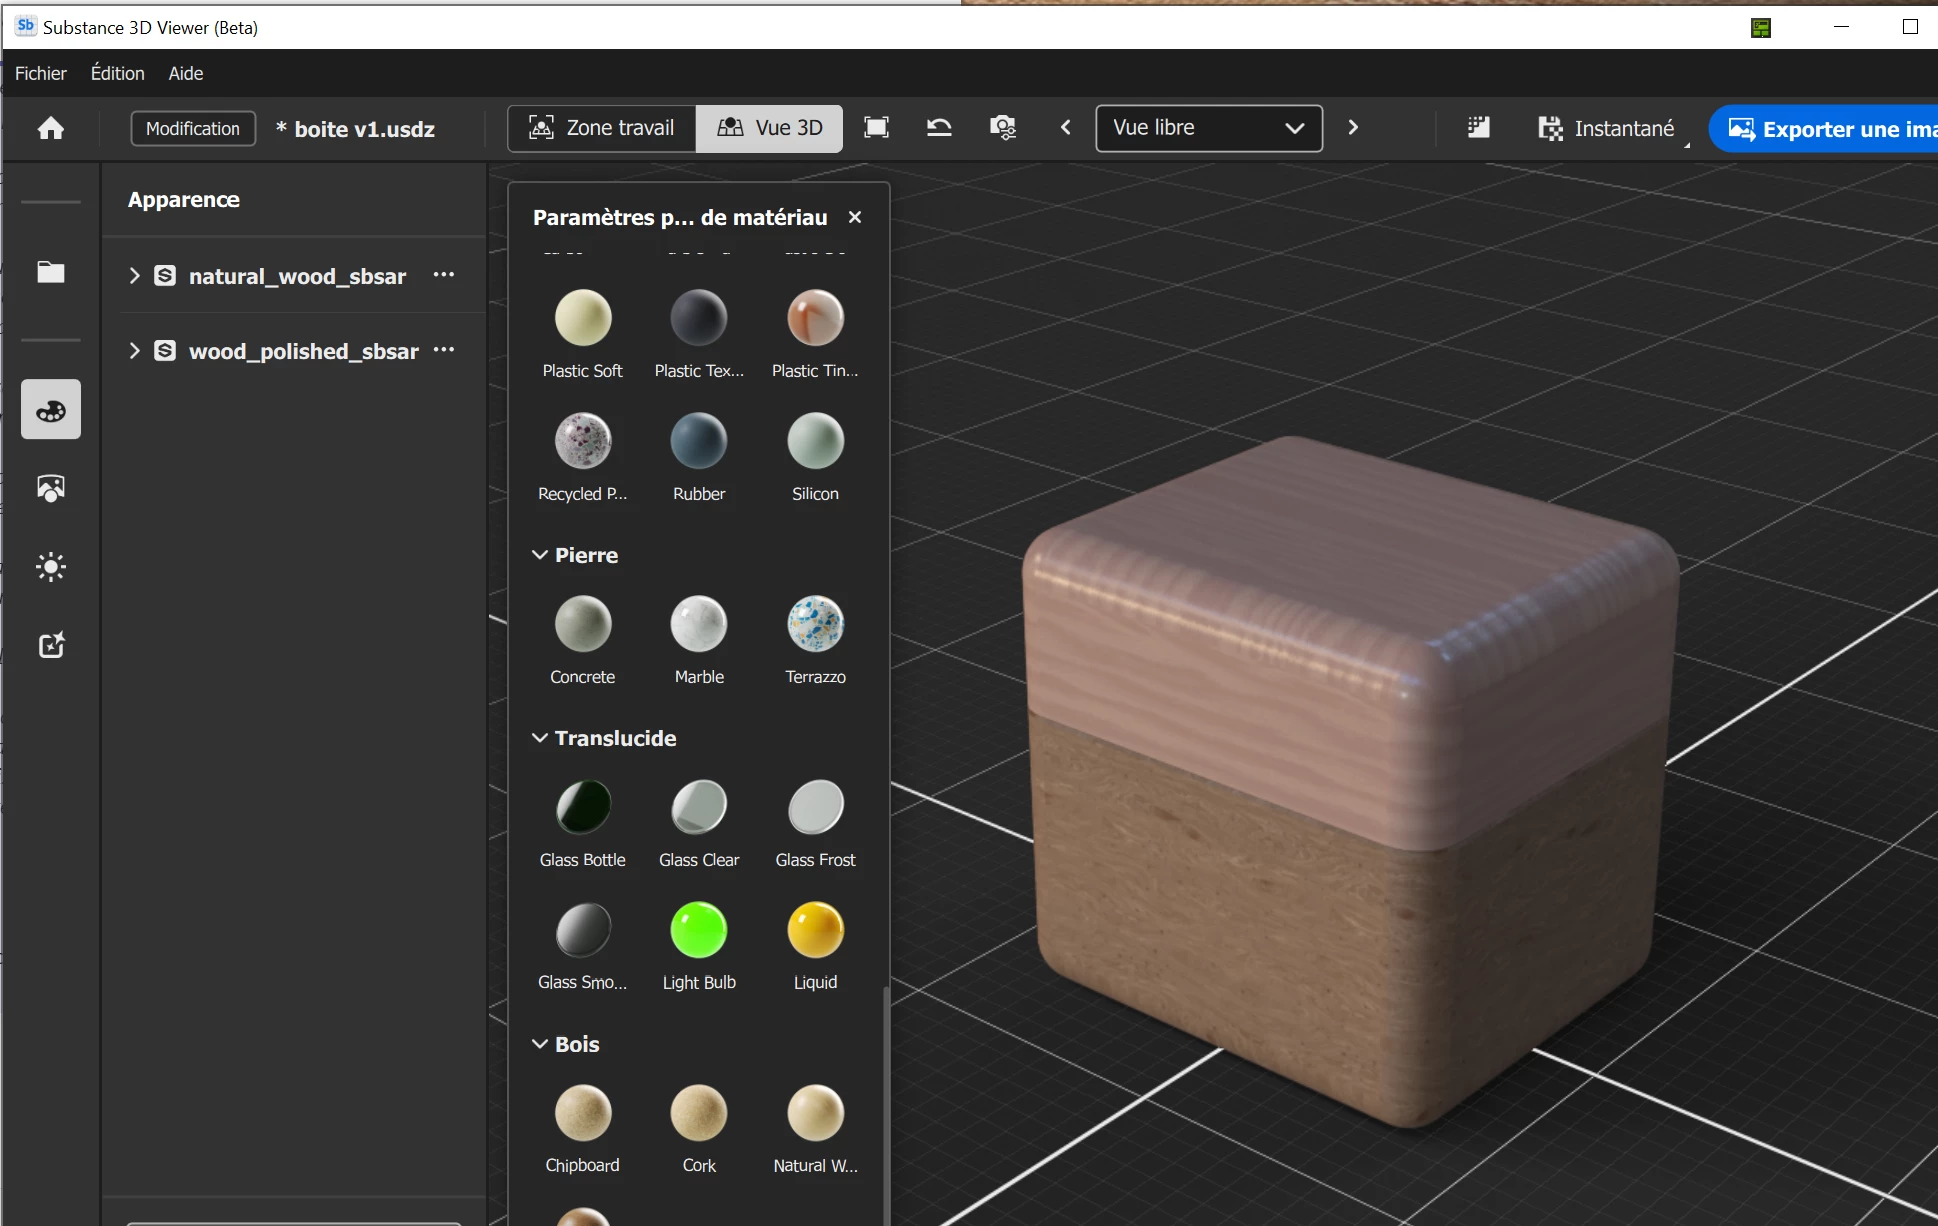Switch to Zone travail mode
Viewport: 1938px width, 1226px height.
click(602, 128)
